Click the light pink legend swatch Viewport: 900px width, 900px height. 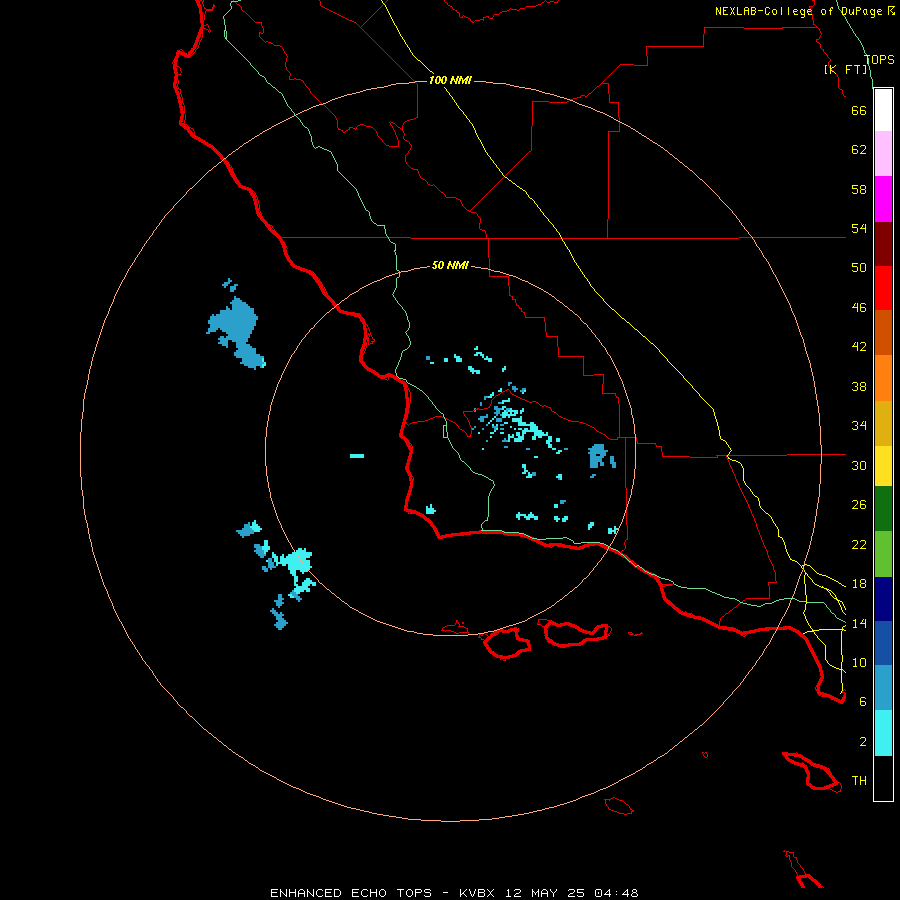[x=883, y=154]
